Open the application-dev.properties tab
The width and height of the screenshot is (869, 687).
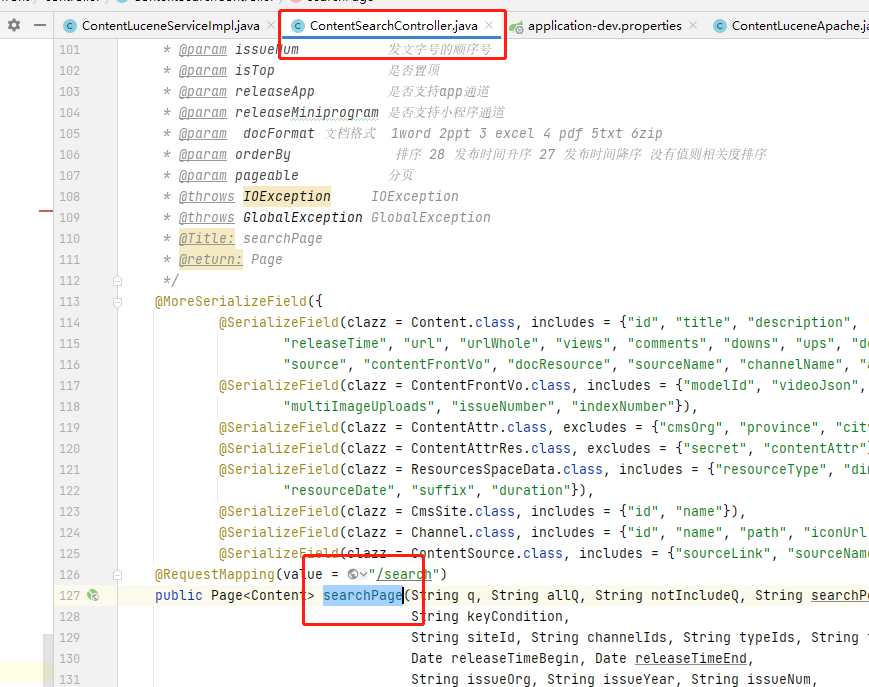[604, 26]
